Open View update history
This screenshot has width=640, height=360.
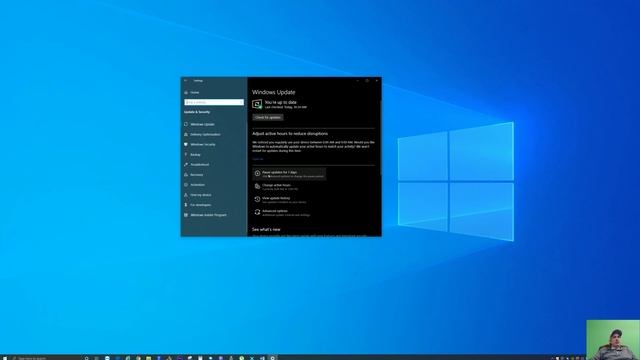[280, 200]
